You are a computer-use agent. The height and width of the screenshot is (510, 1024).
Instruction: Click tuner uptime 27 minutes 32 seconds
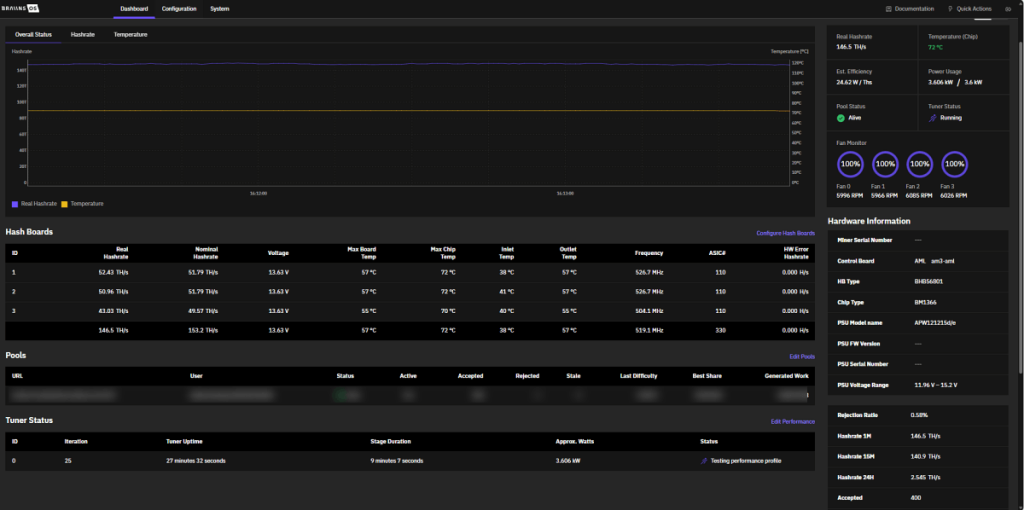coord(196,461)
